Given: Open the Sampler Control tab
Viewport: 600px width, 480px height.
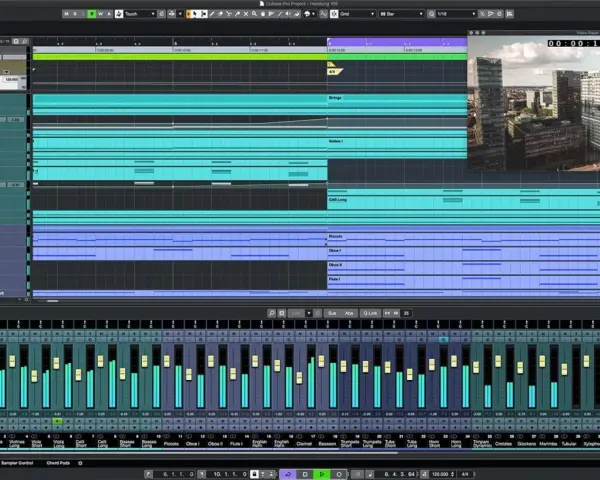Looking at the screenshot, I should pos(17,463).
